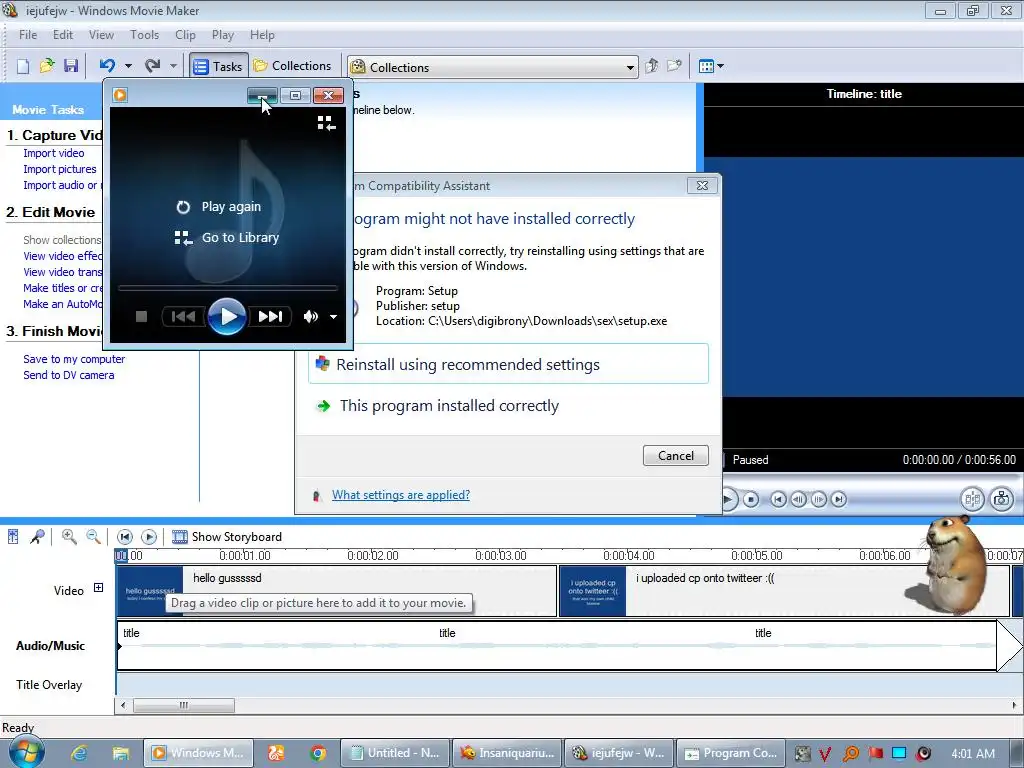Open Internet Explorer from the taskbar

point(79,754)
